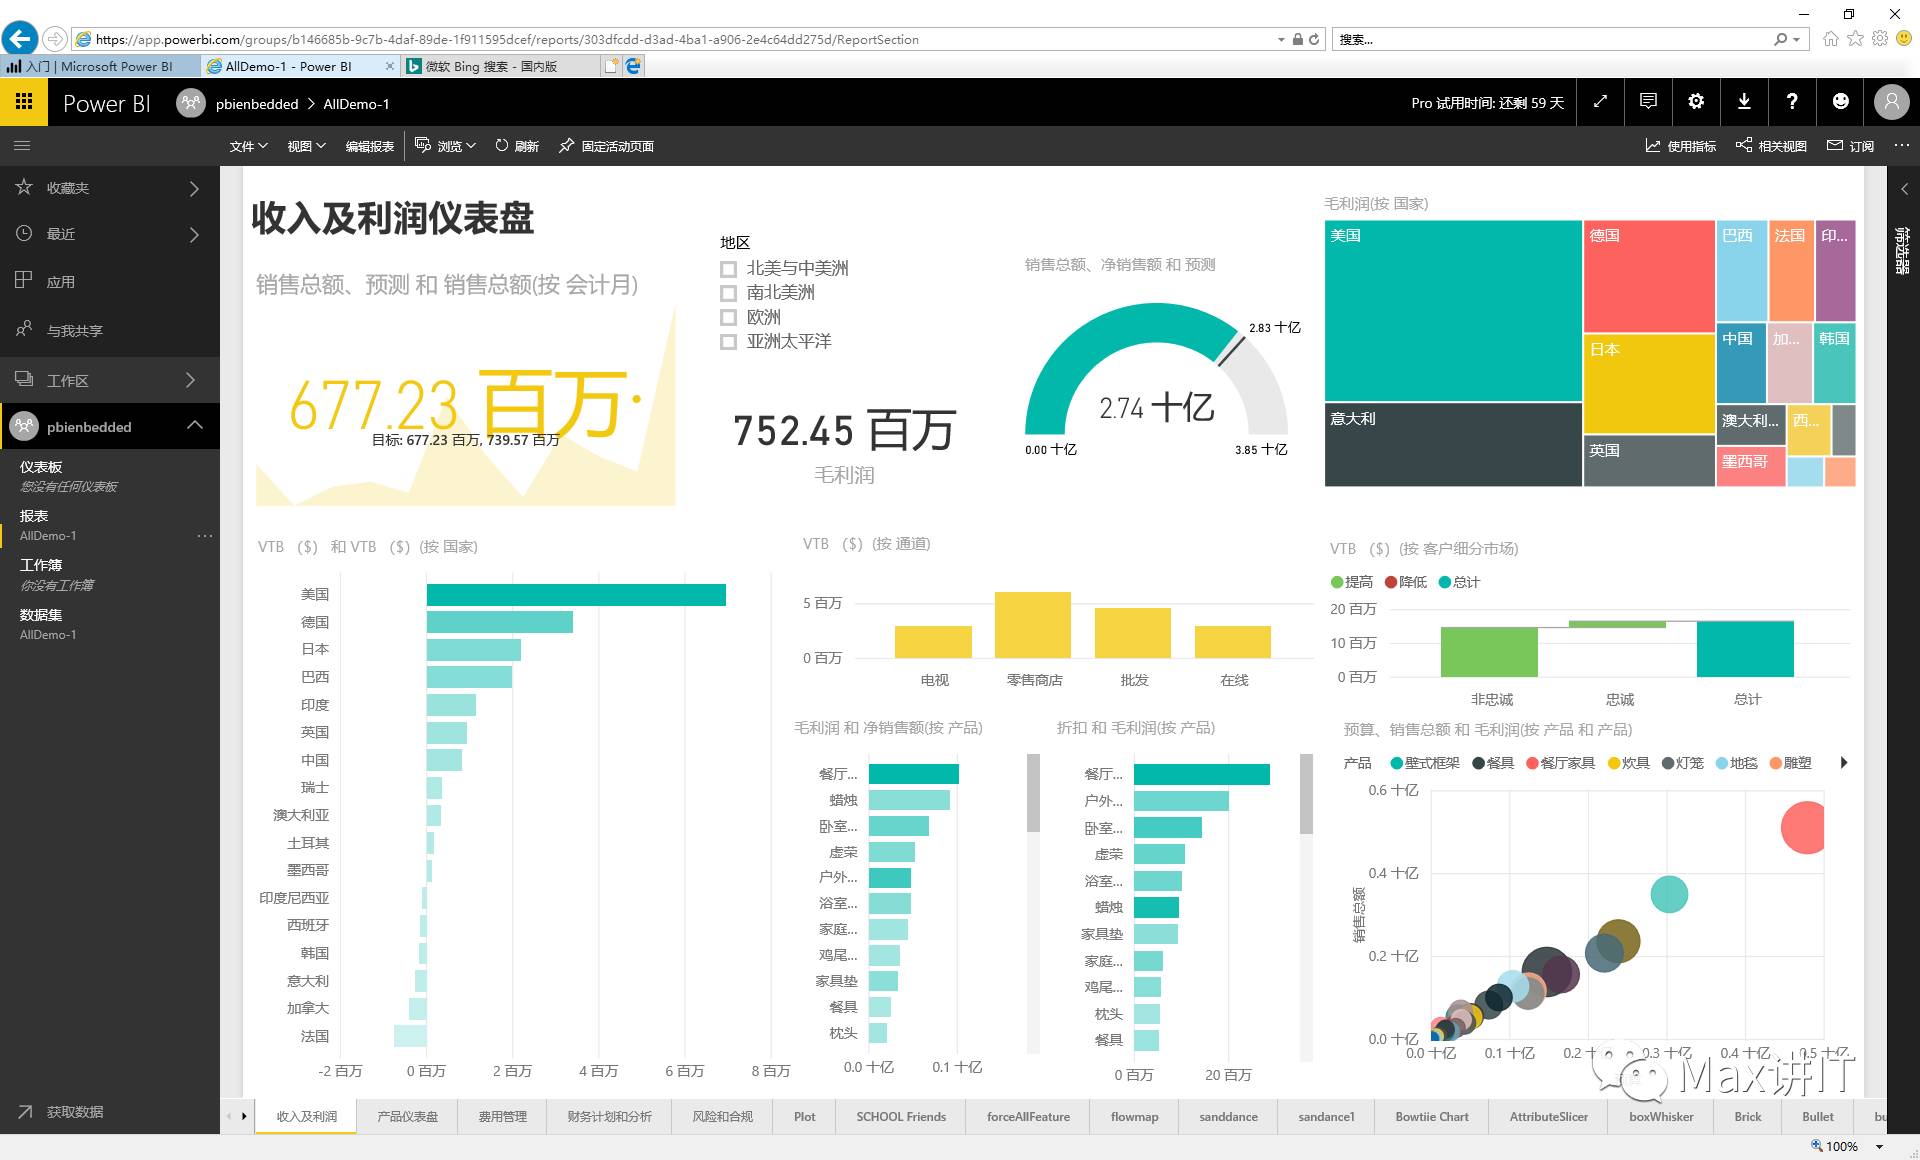Viewport: 1920px width, 1160px height.
Task: Open the notifications comment icon
Action: coord(1648,102)
